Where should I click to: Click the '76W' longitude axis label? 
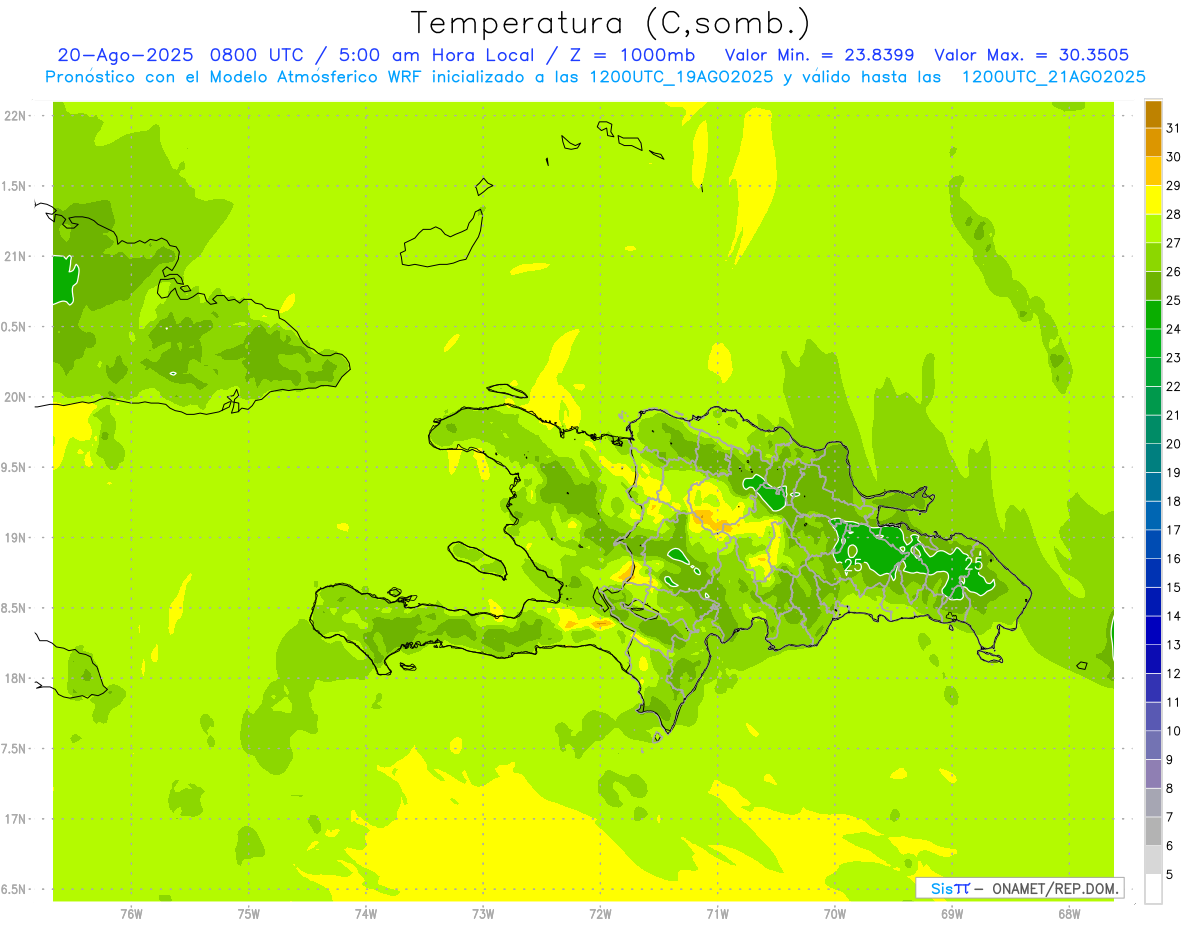pos(131,914)
